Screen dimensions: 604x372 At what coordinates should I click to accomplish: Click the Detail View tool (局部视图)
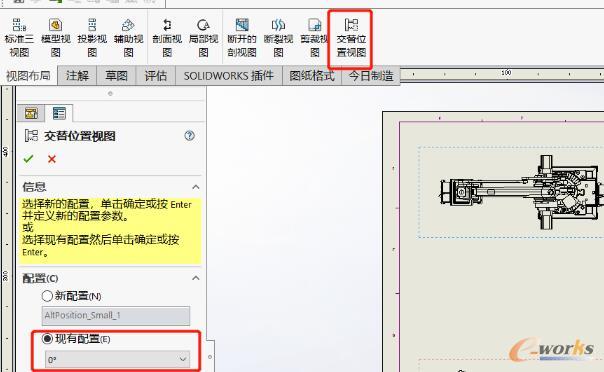pyautogui.click(x=203, y=38)
